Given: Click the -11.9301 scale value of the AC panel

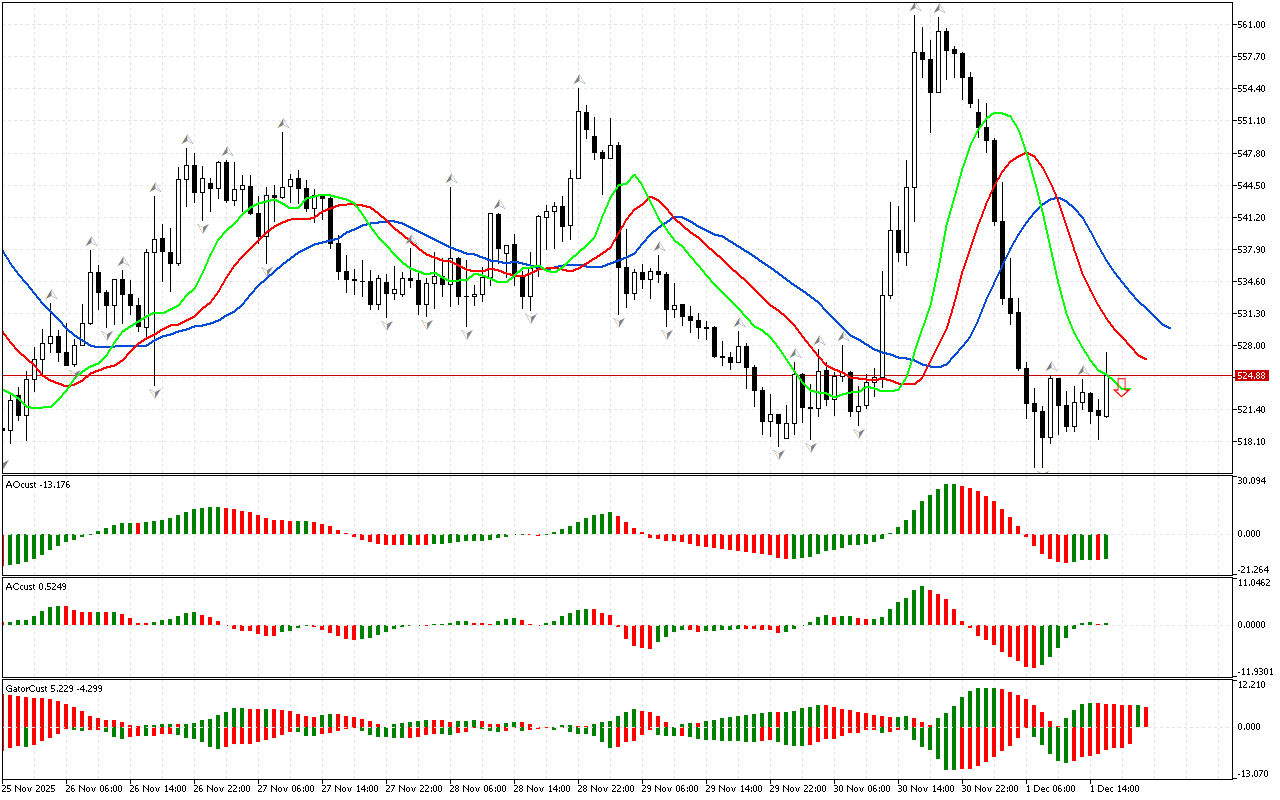Looking at the screenshot, I should pyautogui.click(x=1255, y=672).
